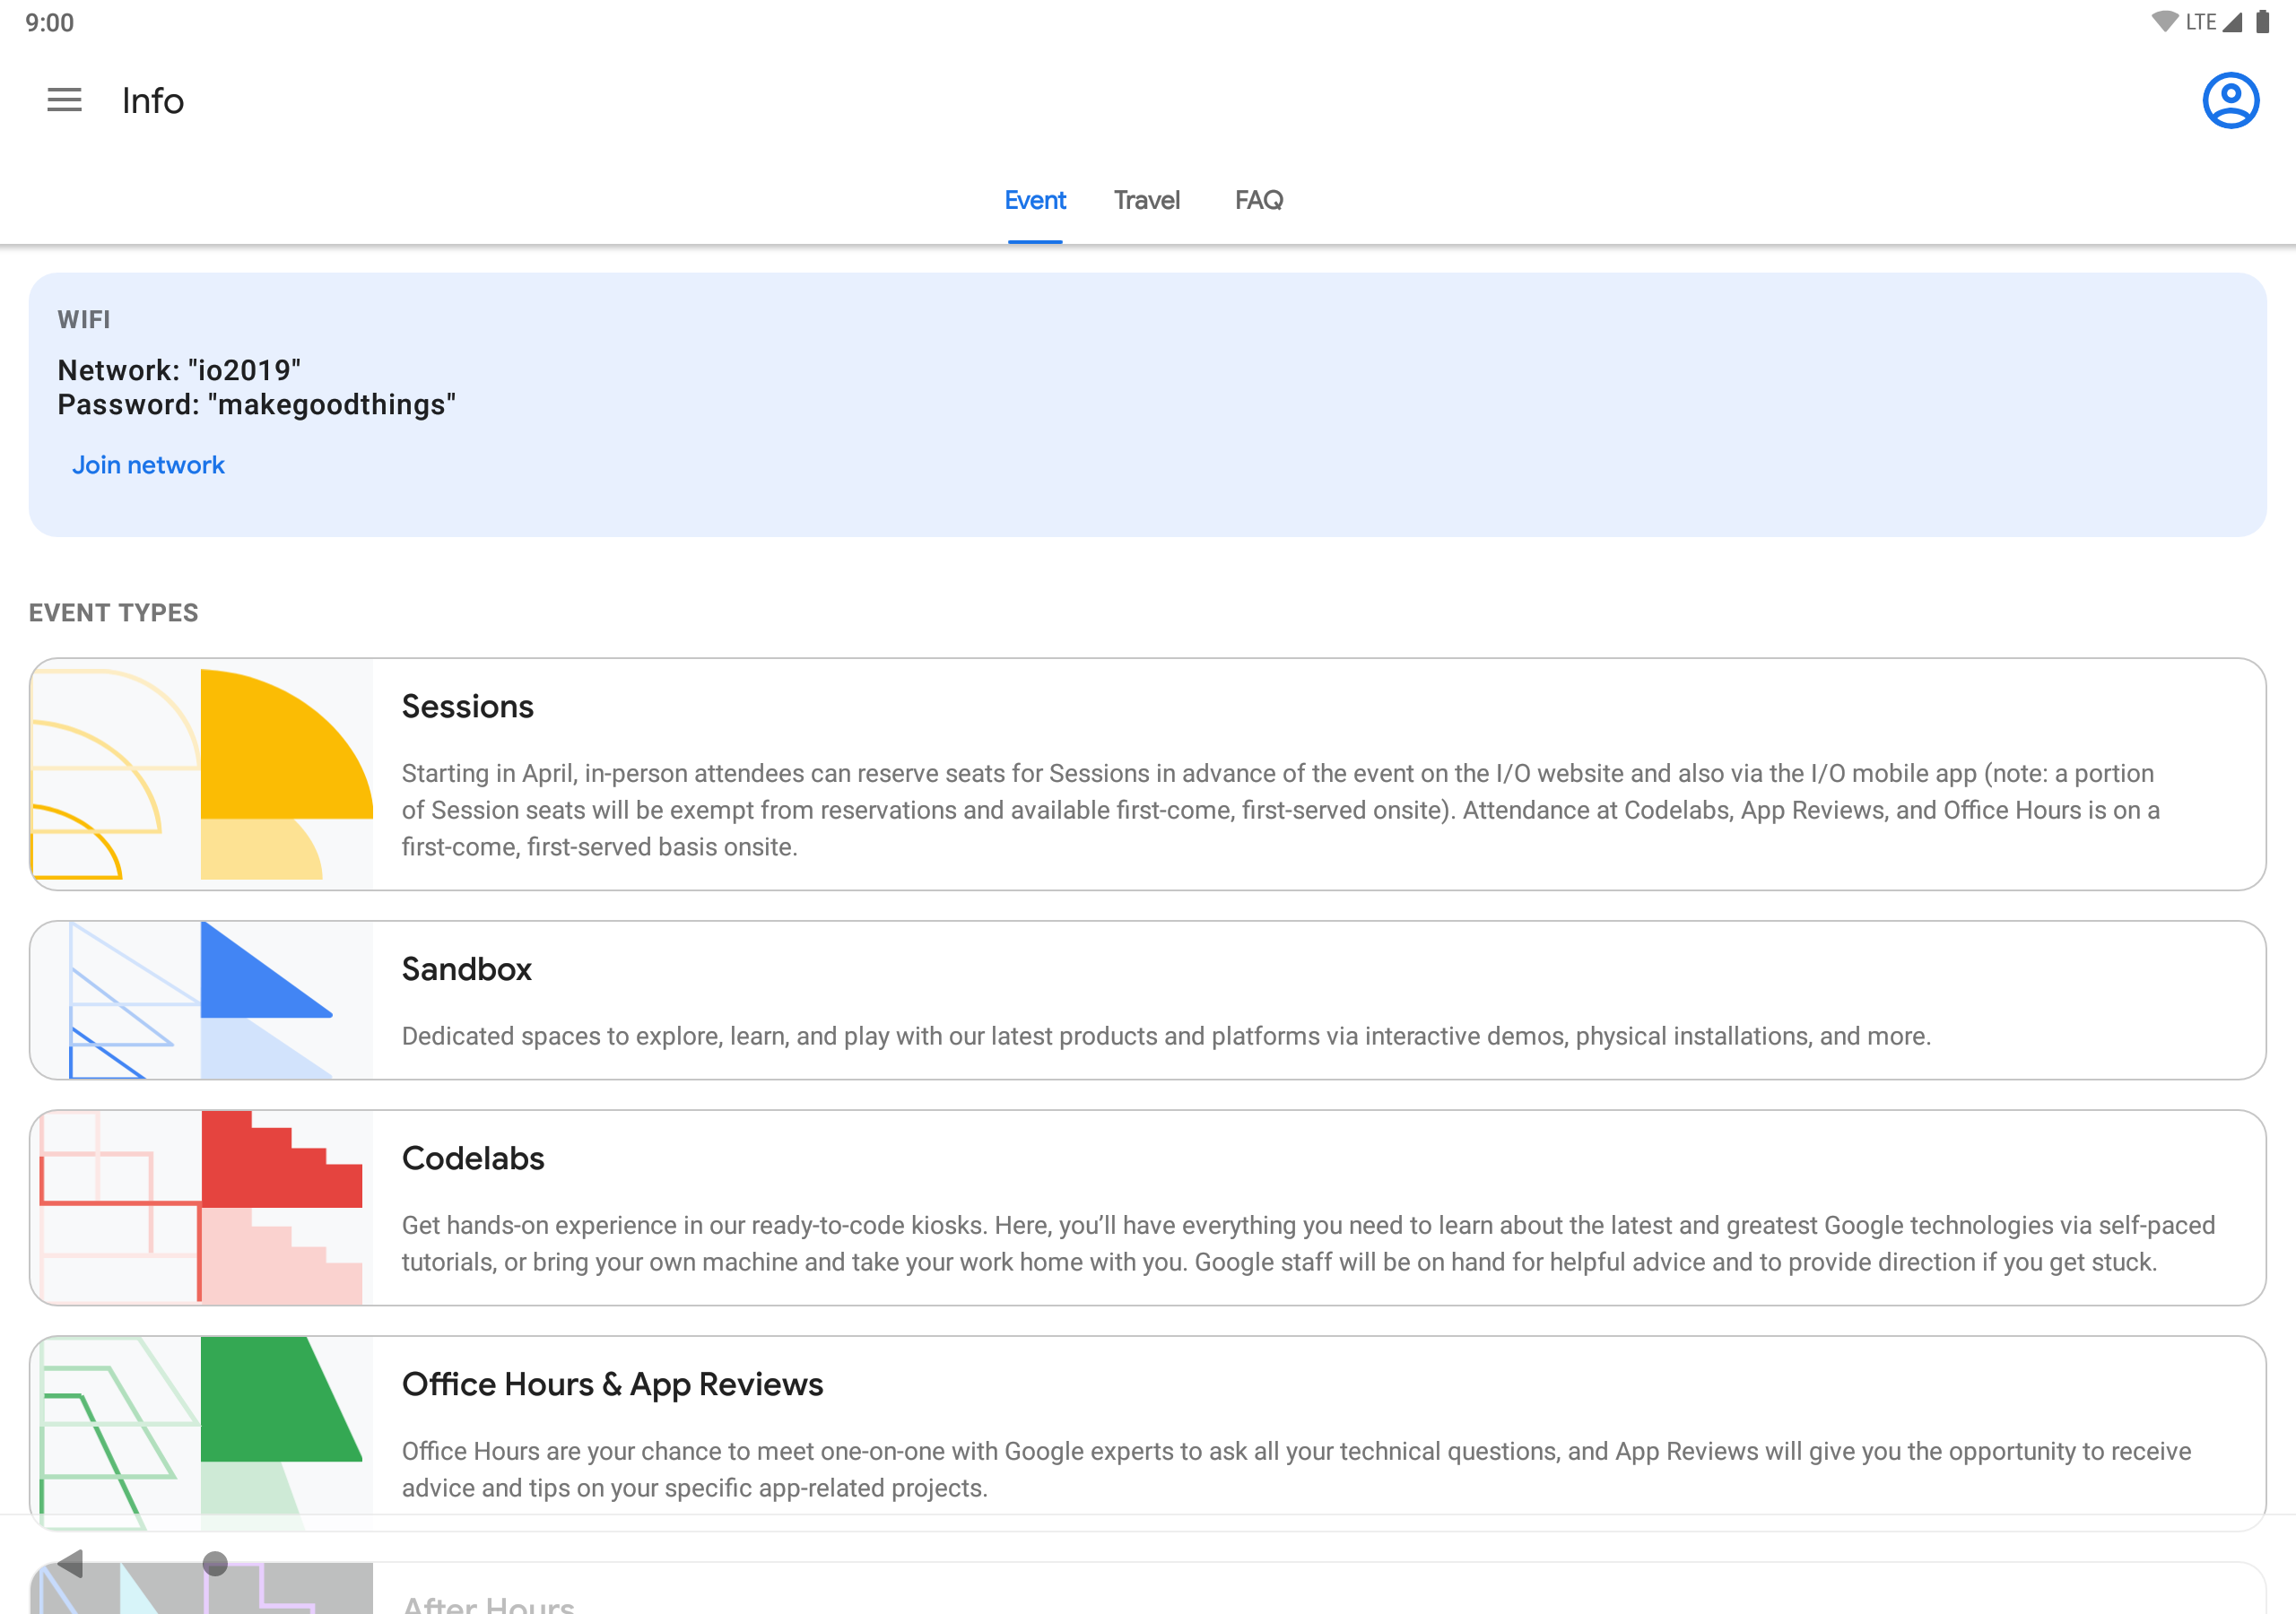Switch to the FAQ tab
Screen dimensions: 2296x1614
(x=1258, y=200)
